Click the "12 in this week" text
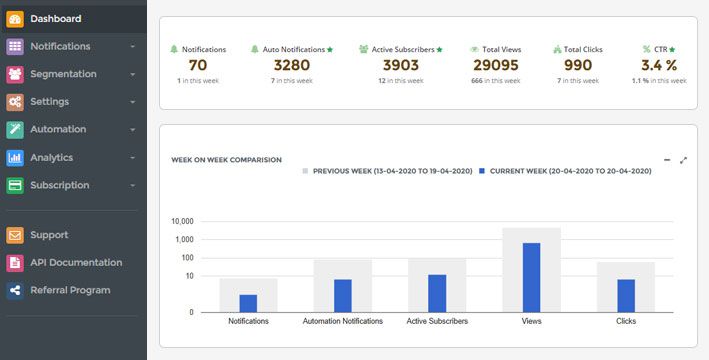This screenshot has height=360, width=709. (401, 81)
